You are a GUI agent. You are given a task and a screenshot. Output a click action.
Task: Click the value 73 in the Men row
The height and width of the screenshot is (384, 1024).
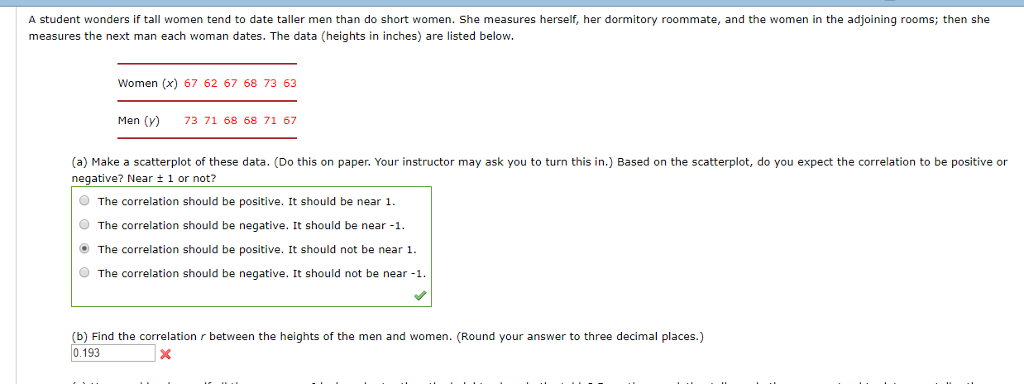(x=191, y=121)
